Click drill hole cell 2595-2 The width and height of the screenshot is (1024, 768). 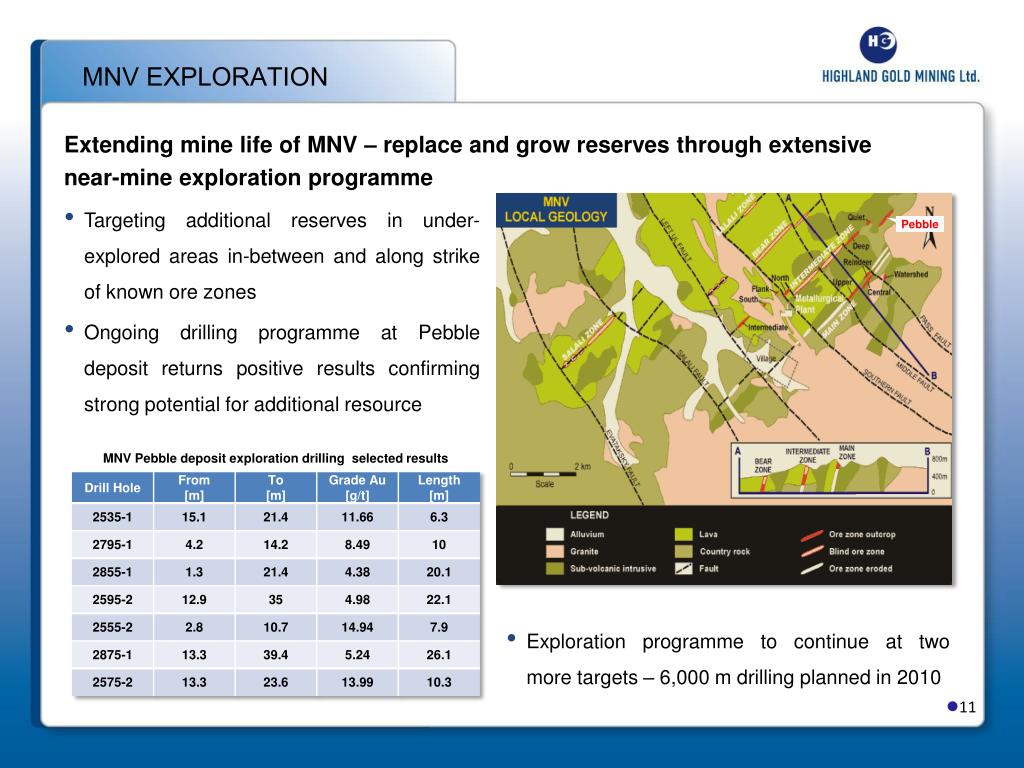pyautogui.click(x=112, y=600)
